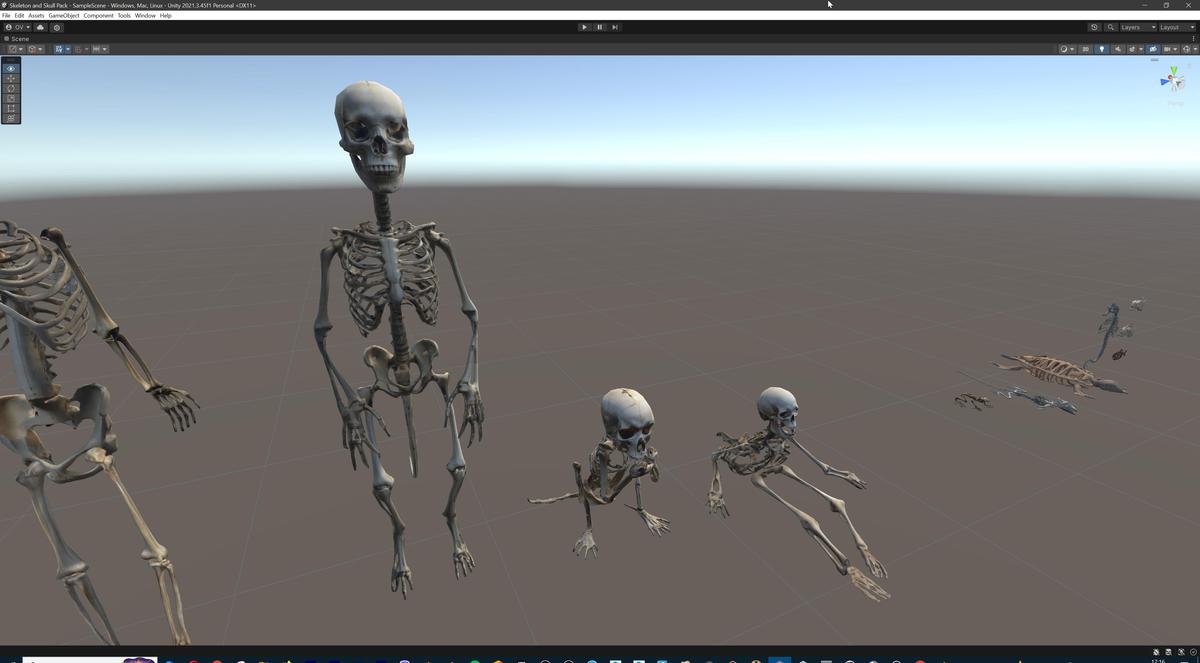Select the Rect Transform tool
The image size is (1200, 663).
[x=10, y=108]
